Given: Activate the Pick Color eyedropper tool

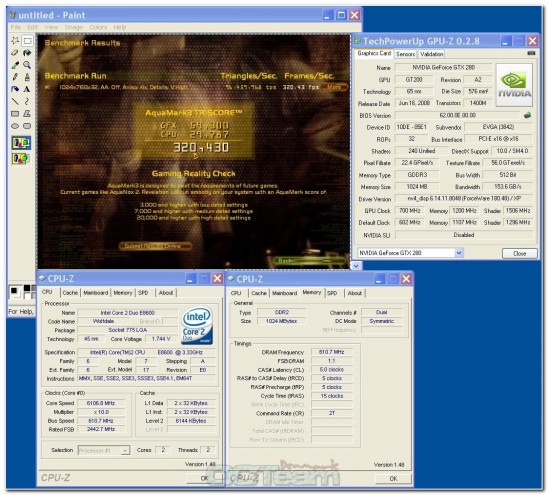Looking at the screenshot, I should 15,65.
